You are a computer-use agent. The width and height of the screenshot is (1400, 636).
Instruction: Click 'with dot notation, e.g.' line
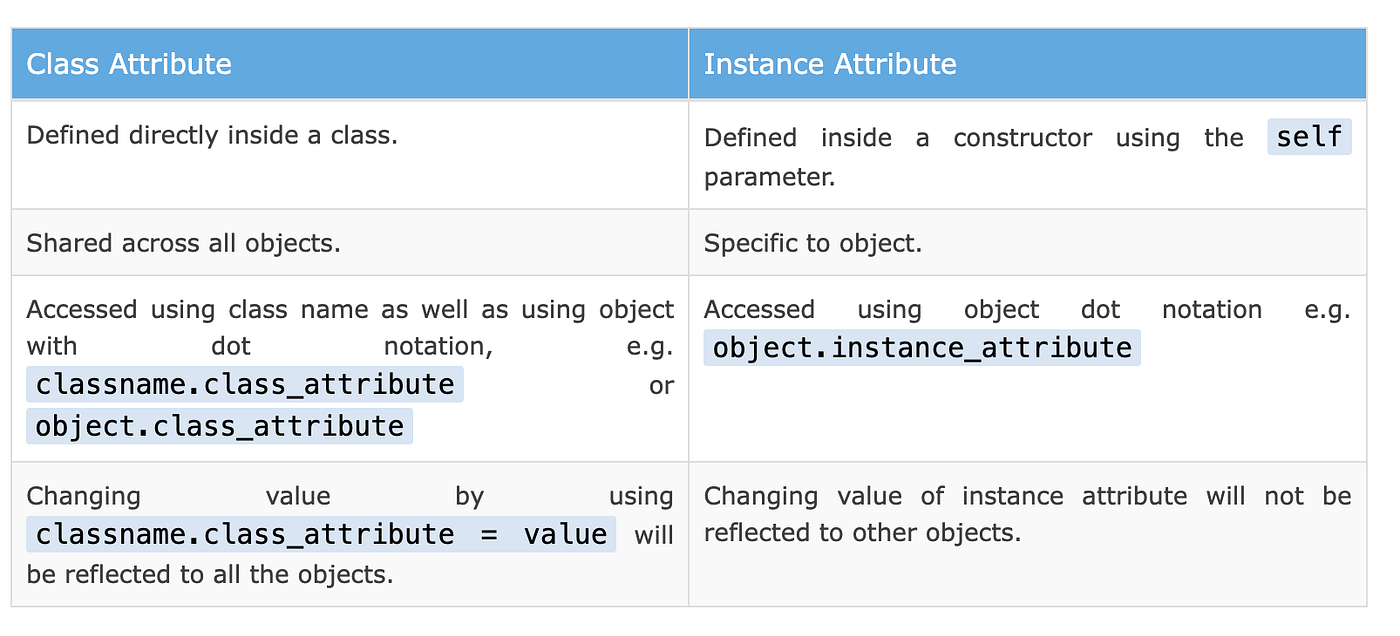point(350,347)
